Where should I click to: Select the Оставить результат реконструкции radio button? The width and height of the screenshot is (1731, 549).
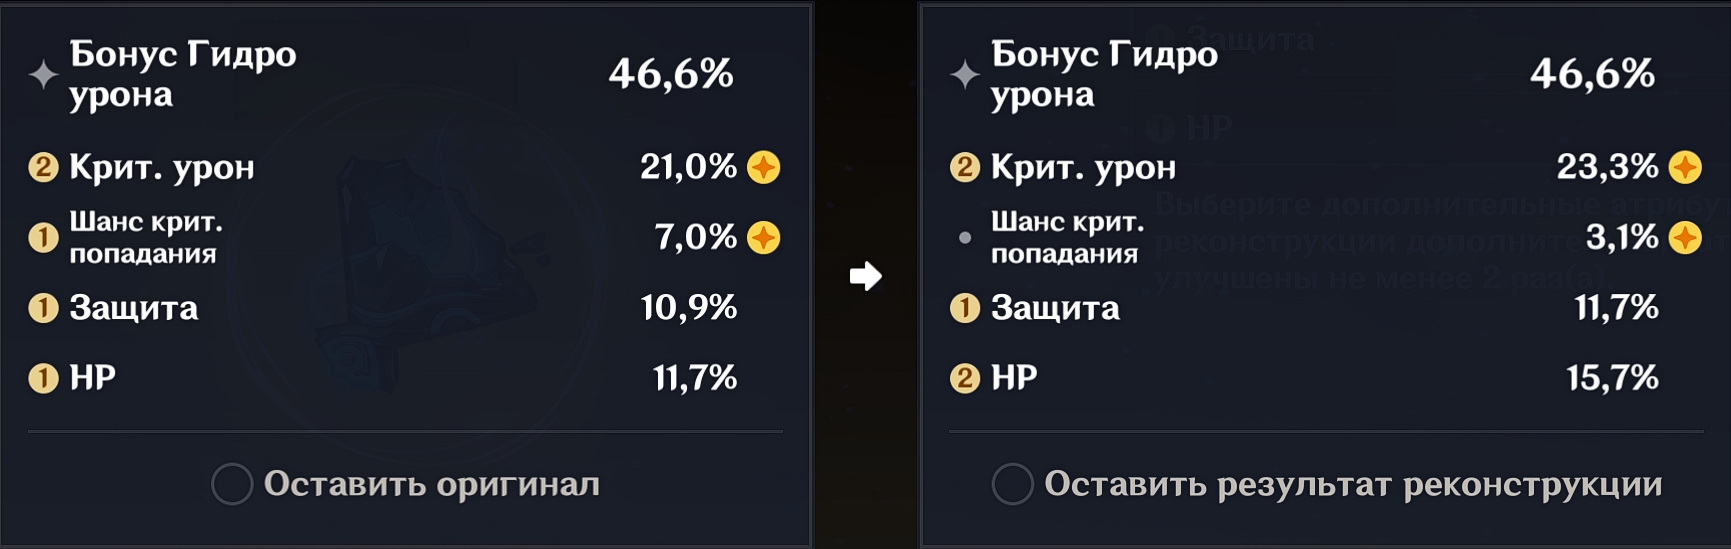tap(1012, 484)
